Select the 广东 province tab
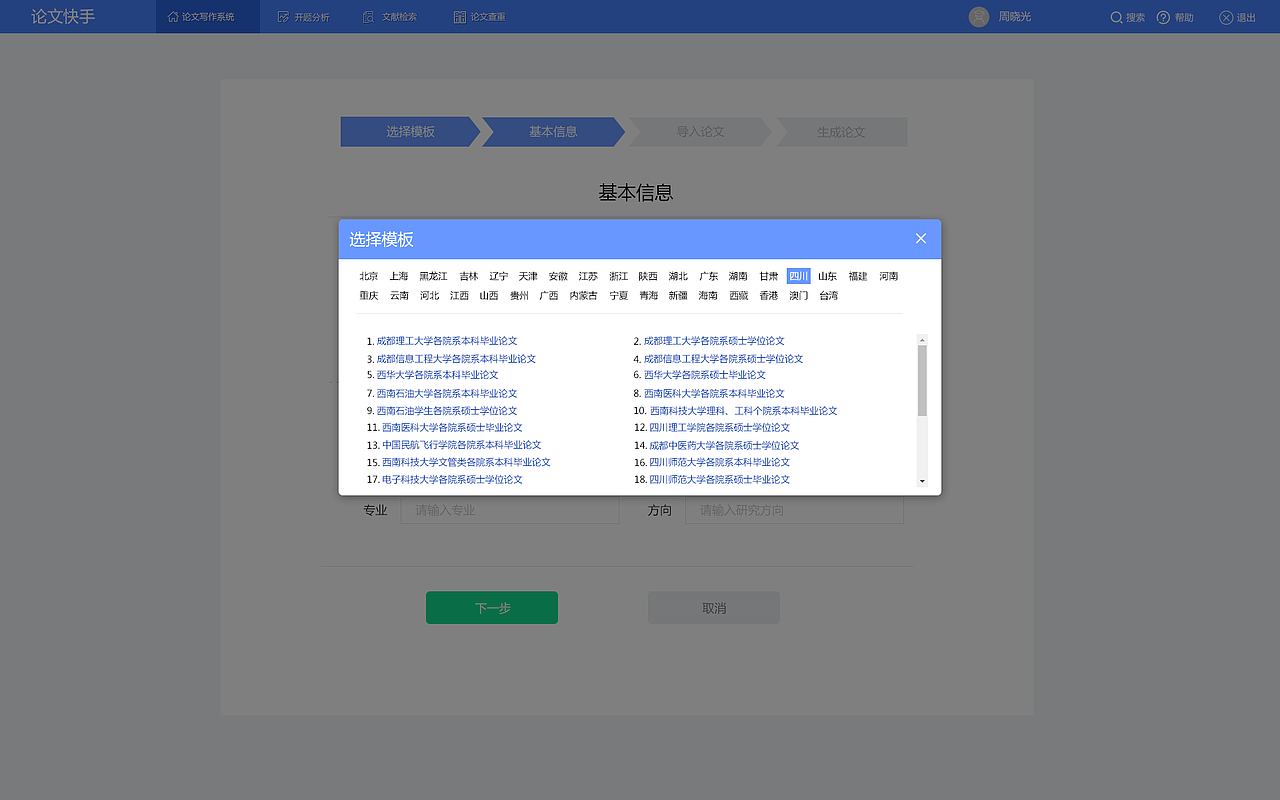Screen dimensions: 1280x800 [x=709, y=276]
